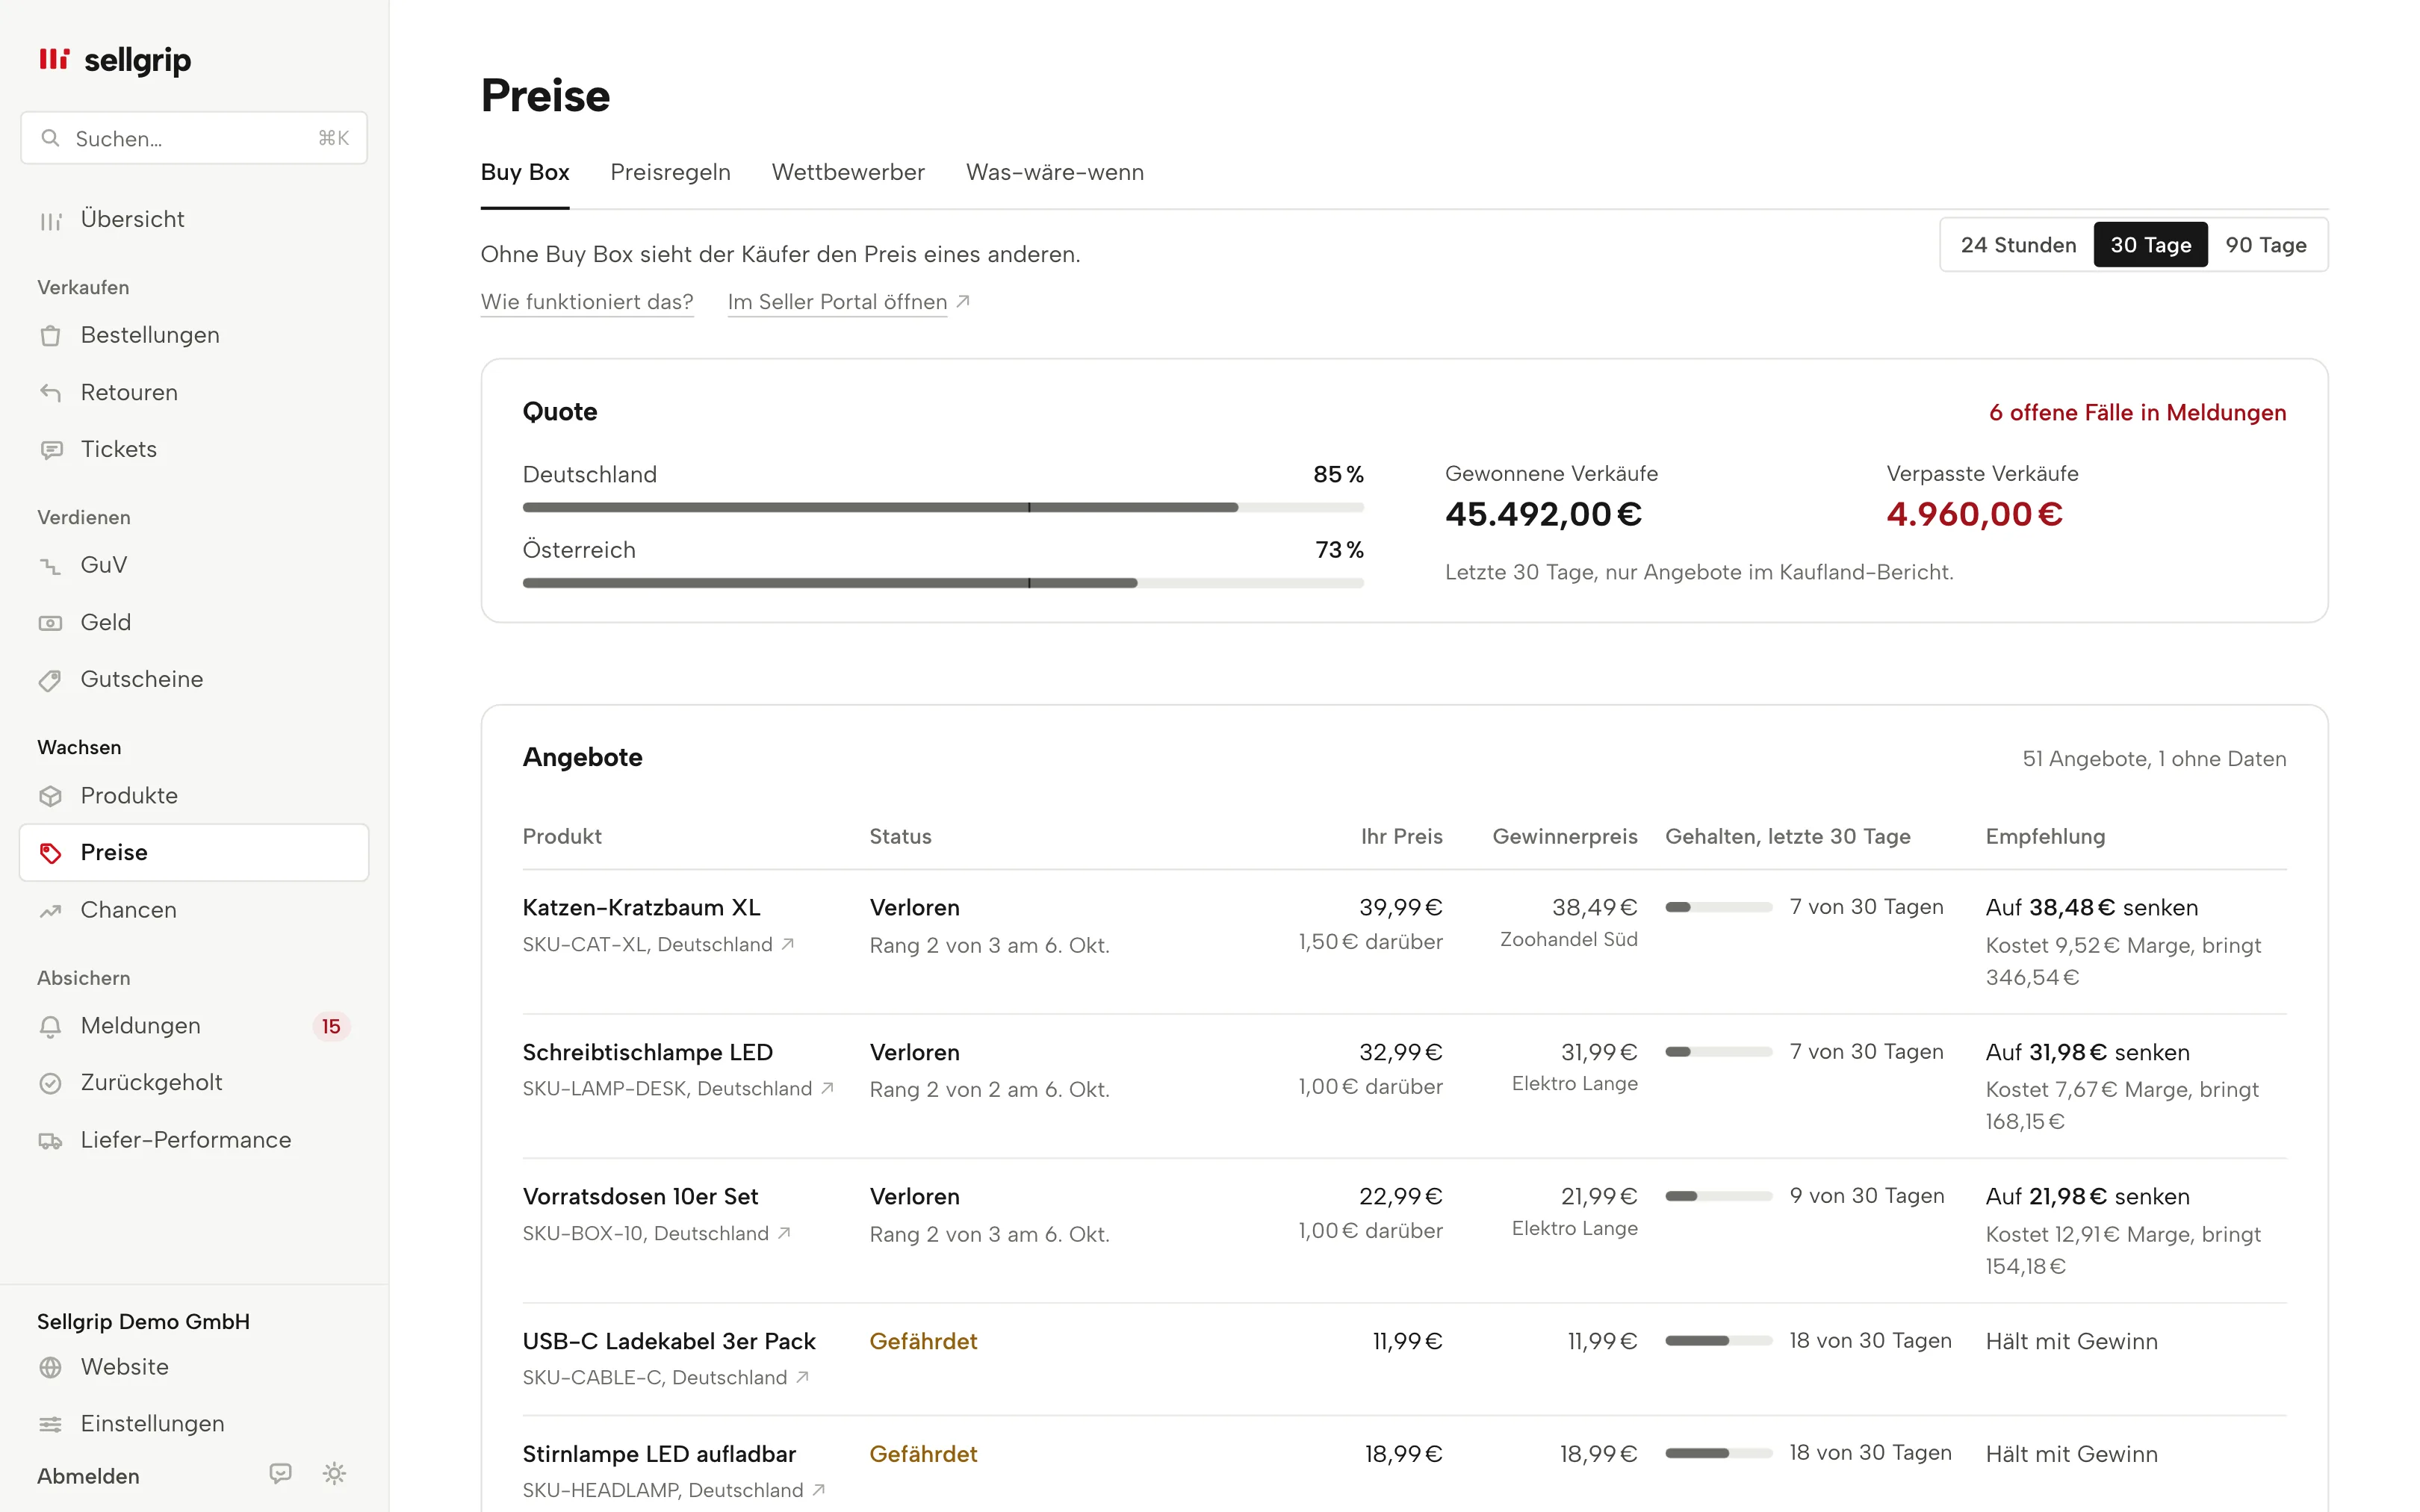The height and width of the screenshot is (1512, 2420).
Task: Switch to the Preisregeln tab
Action: tap(670, 172)
